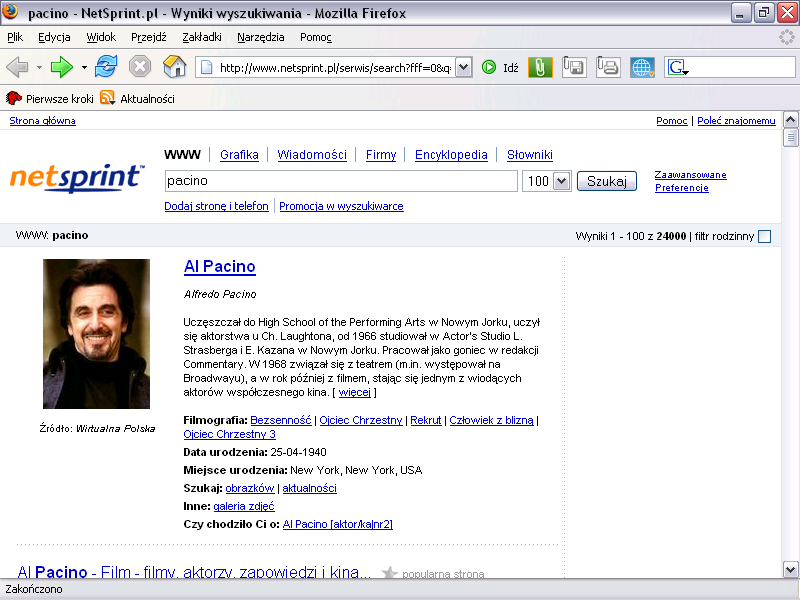The width and height of the screenshot is (800, 600).
Task: Click the green paperclip toolbar icon
Action: (540, 67)
